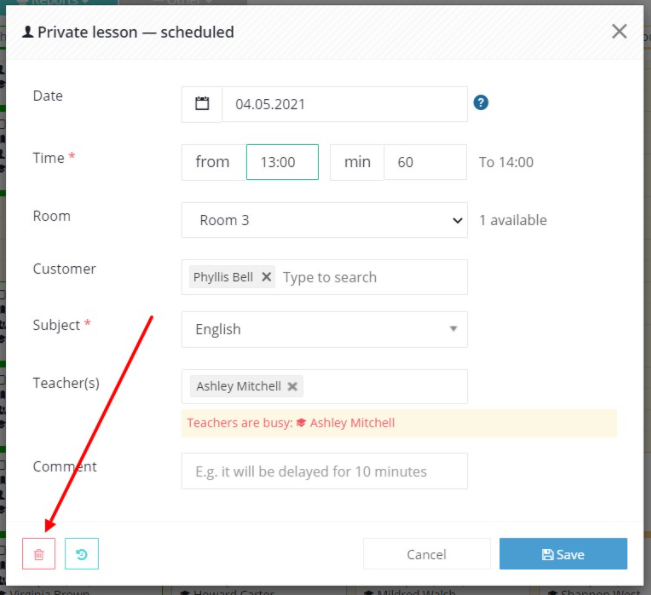The height and width of the screenshot is (595, 651).
Task: Open the calendar date picker icon
Action: [x=202, y=104]
